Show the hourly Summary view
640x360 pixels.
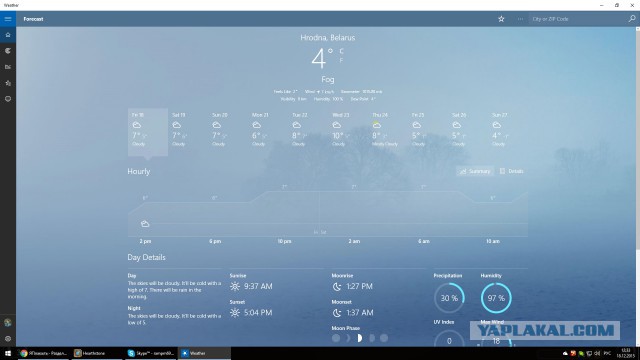[x=475, y=171]
